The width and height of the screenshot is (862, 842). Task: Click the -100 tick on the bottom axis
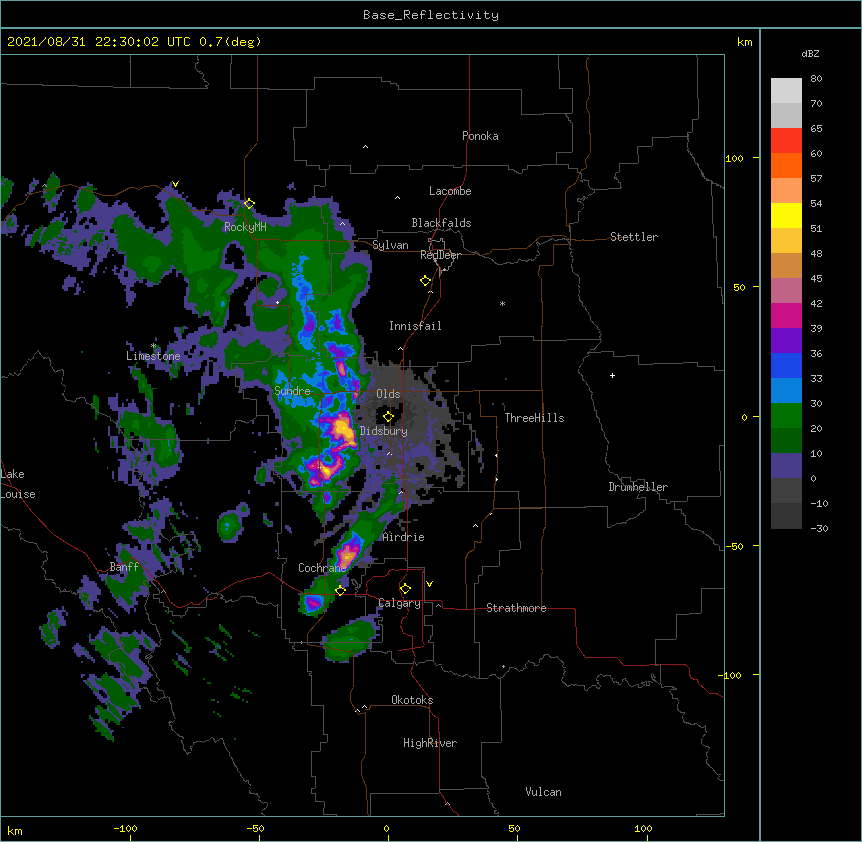[x=125, y=828]
